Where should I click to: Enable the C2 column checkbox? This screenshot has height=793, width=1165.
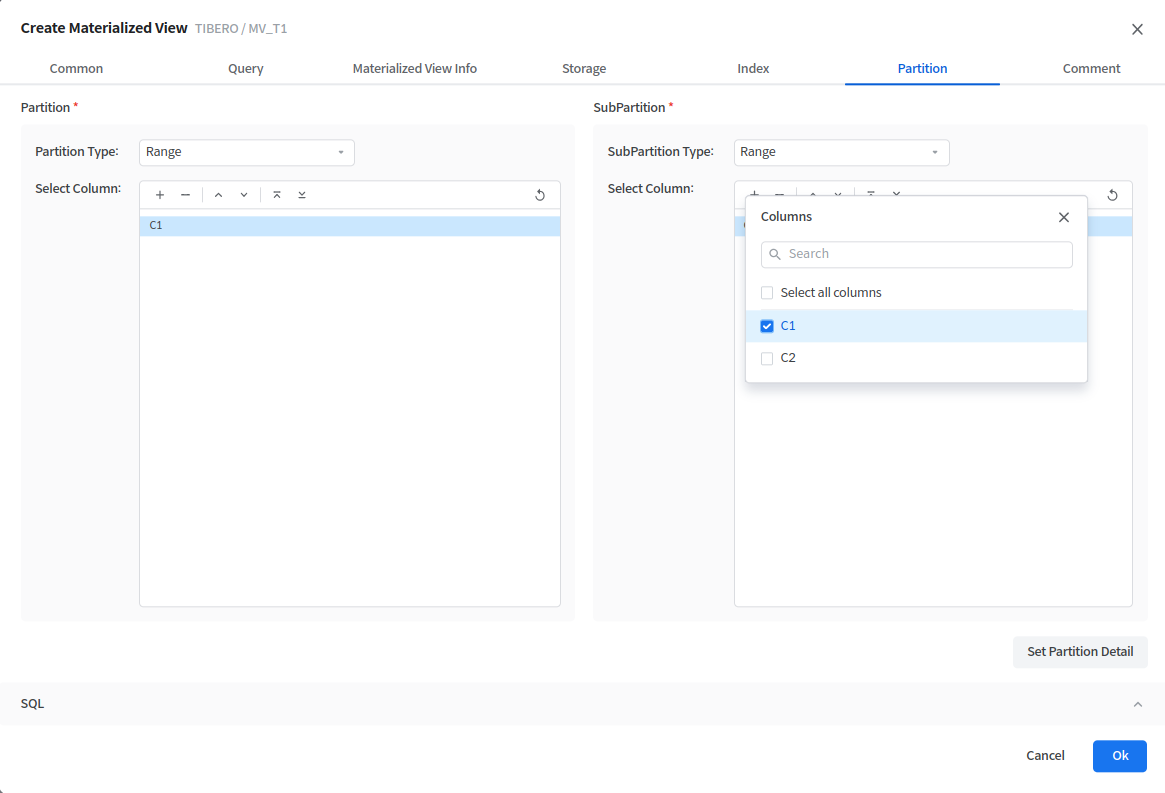pos(767,358)
